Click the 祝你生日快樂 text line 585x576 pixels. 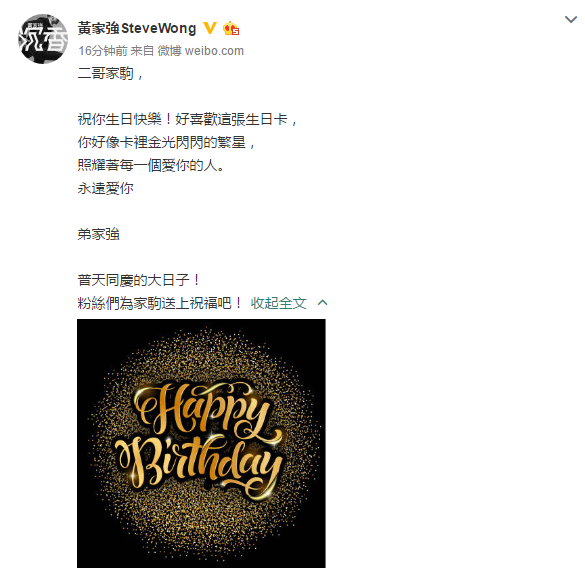[187, 119]
